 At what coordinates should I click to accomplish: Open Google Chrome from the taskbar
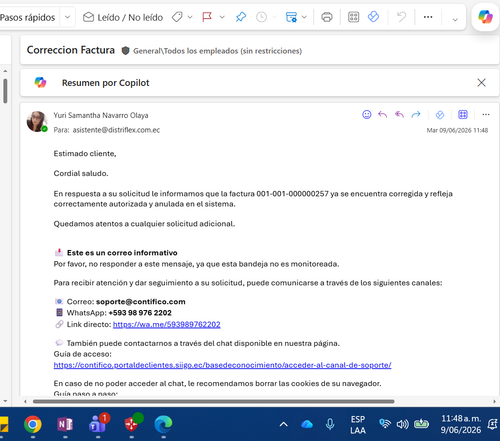coord(33,424)
